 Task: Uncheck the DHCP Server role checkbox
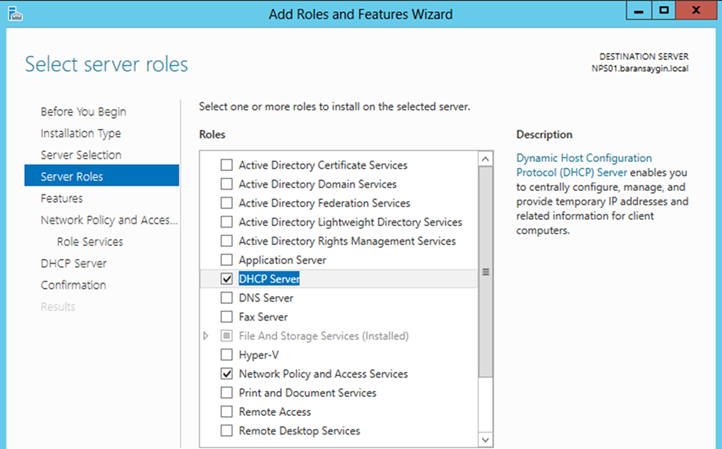[x=227, y=279]
